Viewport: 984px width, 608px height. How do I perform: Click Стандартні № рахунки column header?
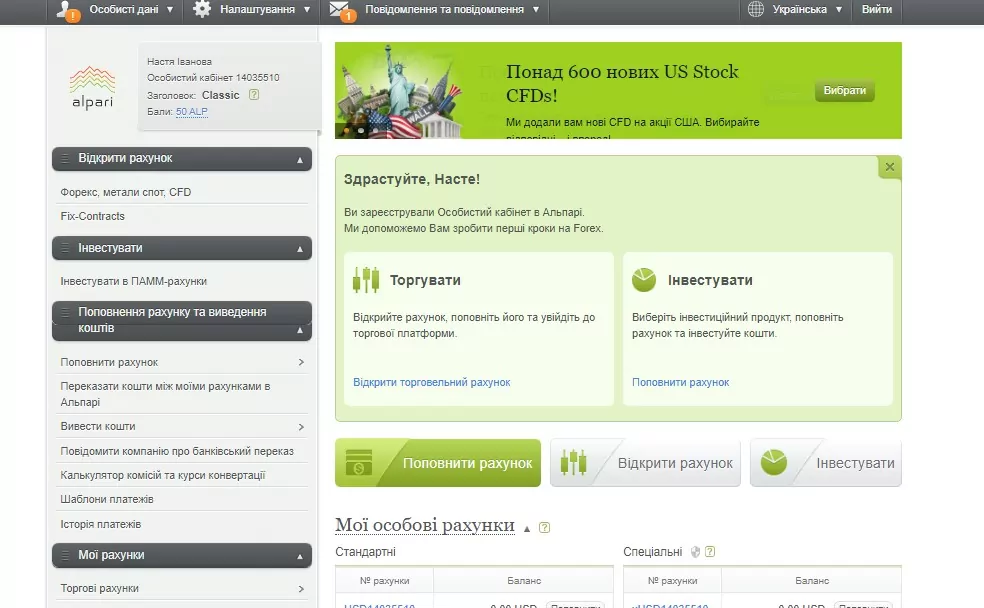click(x=384, y=580)
